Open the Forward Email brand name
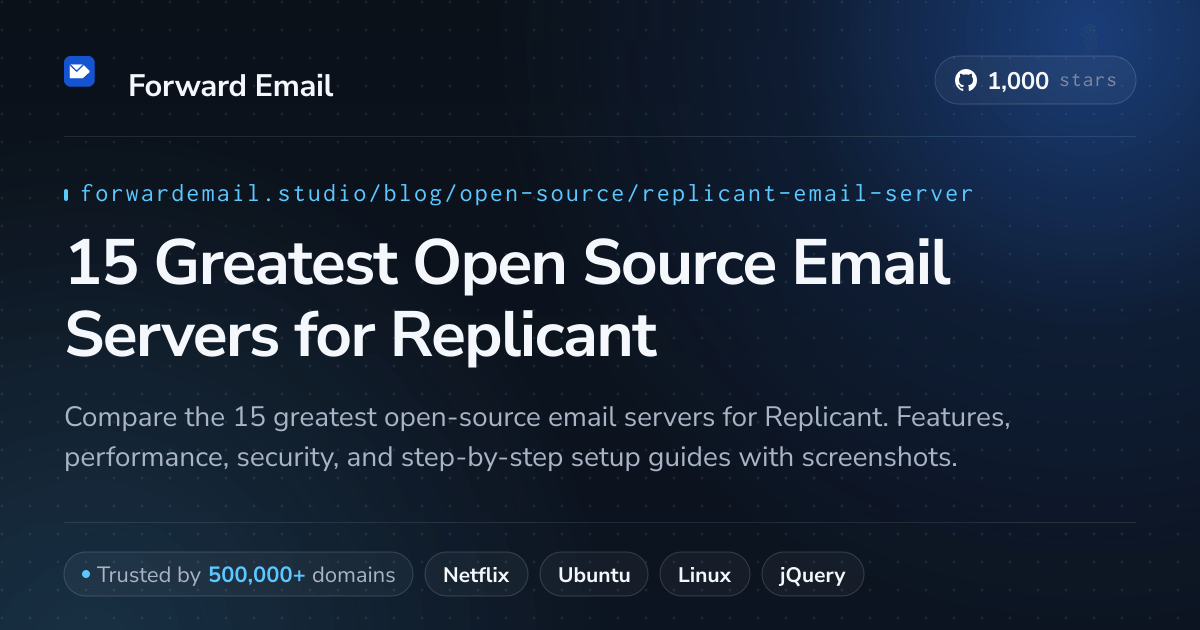 click(231, 86)
